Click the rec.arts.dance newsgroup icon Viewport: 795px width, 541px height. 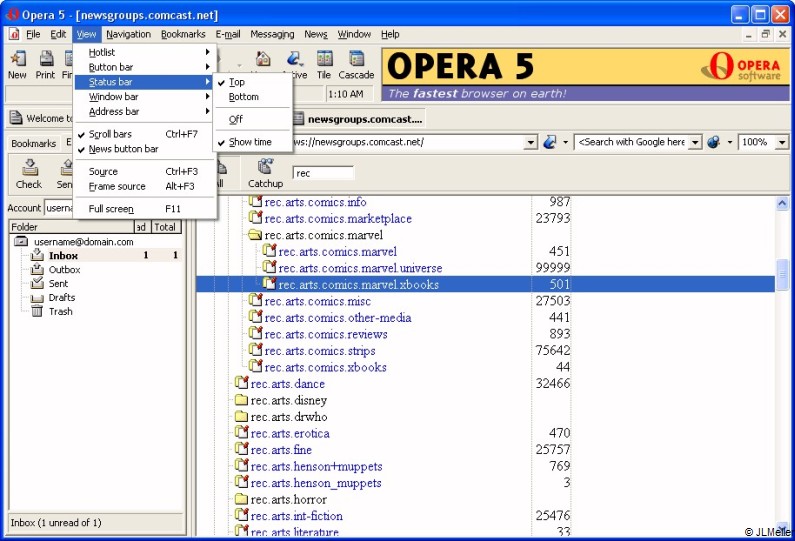pyautogui.click(x=242, y=383)
